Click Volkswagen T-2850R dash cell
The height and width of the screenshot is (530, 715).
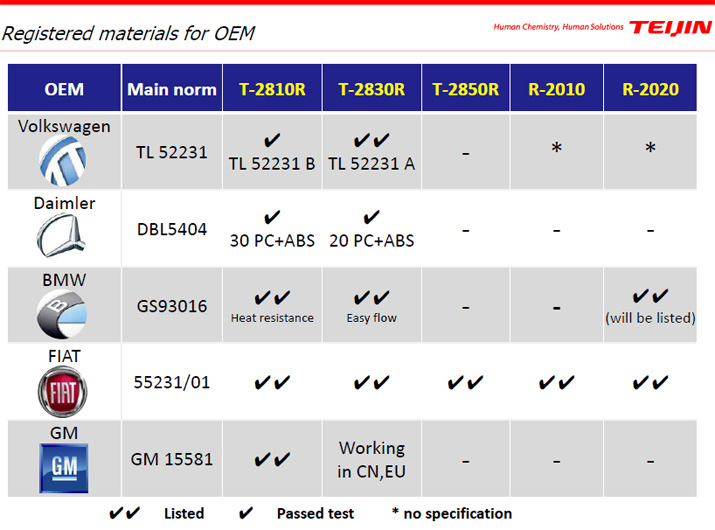(x=466, y=153)
